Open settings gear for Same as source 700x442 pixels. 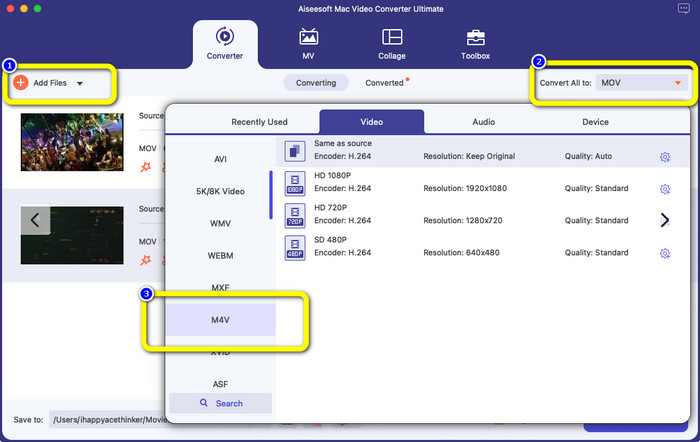coord(665,157)
